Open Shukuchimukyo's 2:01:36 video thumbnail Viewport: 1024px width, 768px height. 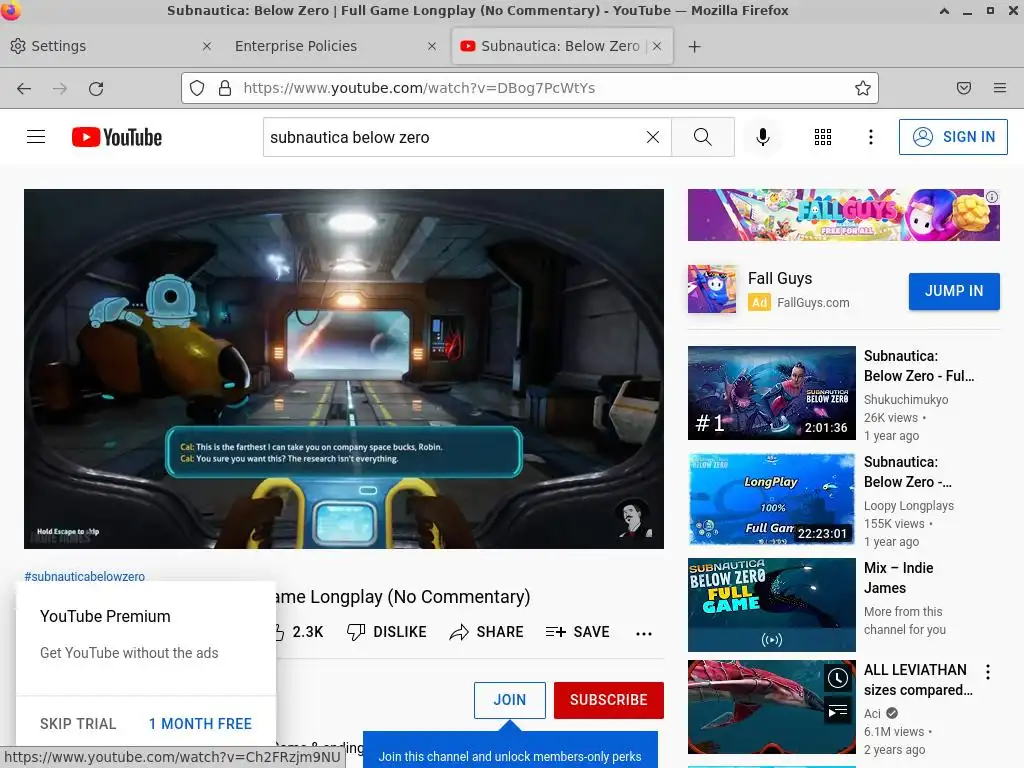pyautogui.click(x=771, y=392)
